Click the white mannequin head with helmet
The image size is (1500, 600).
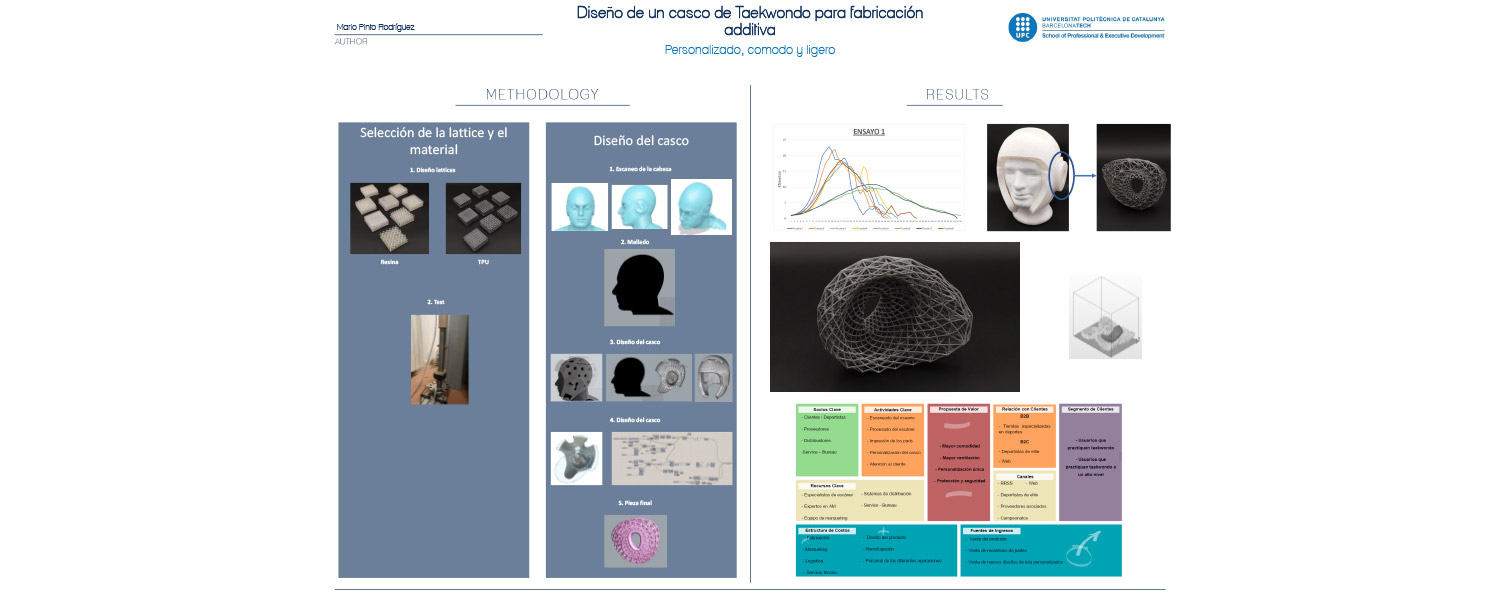click(x=1027, y=177)
